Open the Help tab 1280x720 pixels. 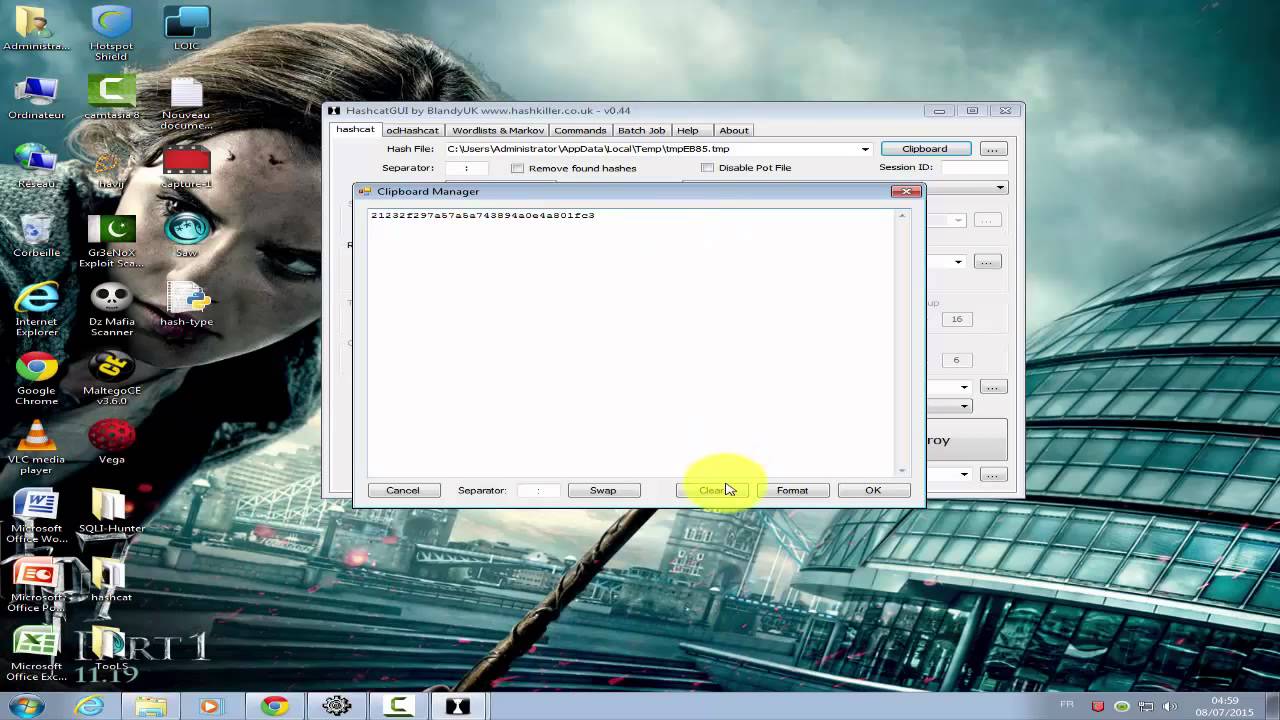pos(687,130)
